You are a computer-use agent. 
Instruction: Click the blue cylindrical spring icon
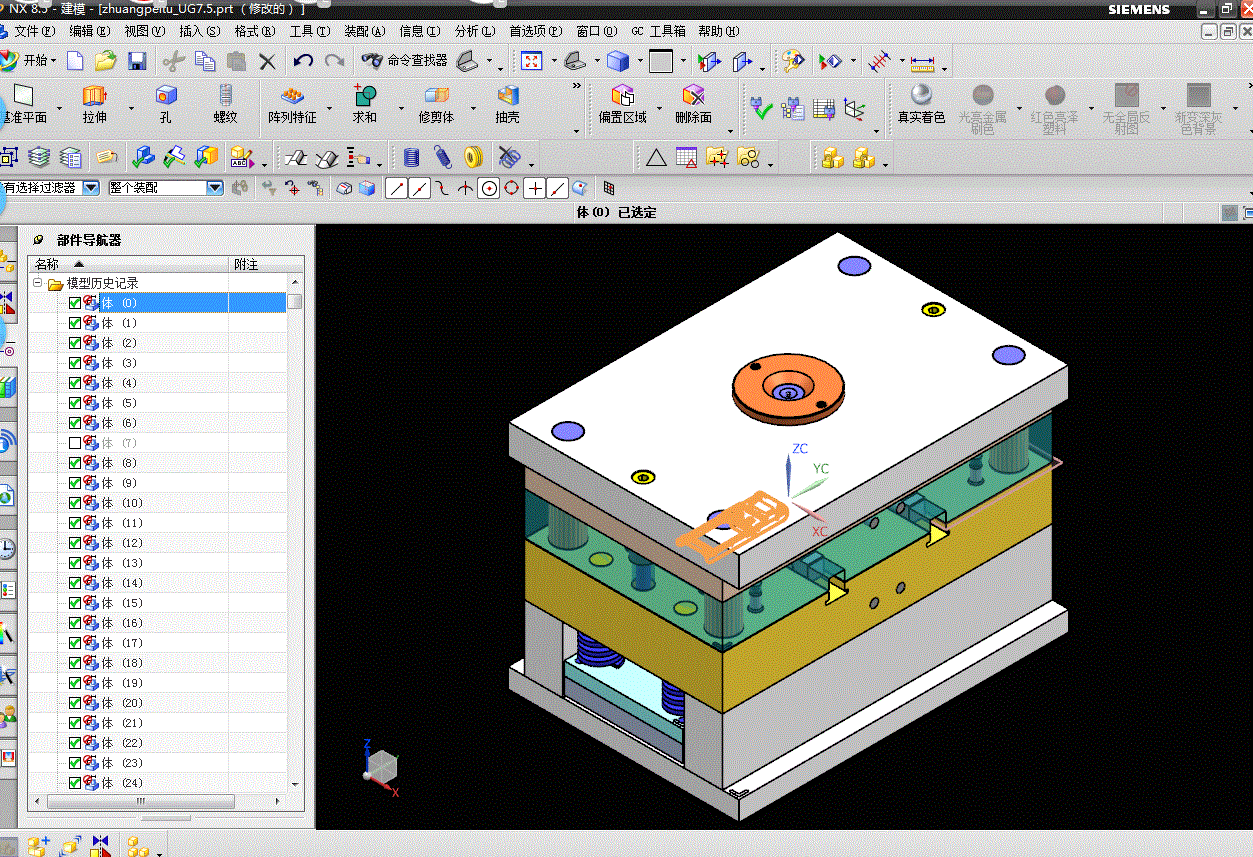click(x=412, y=157)
